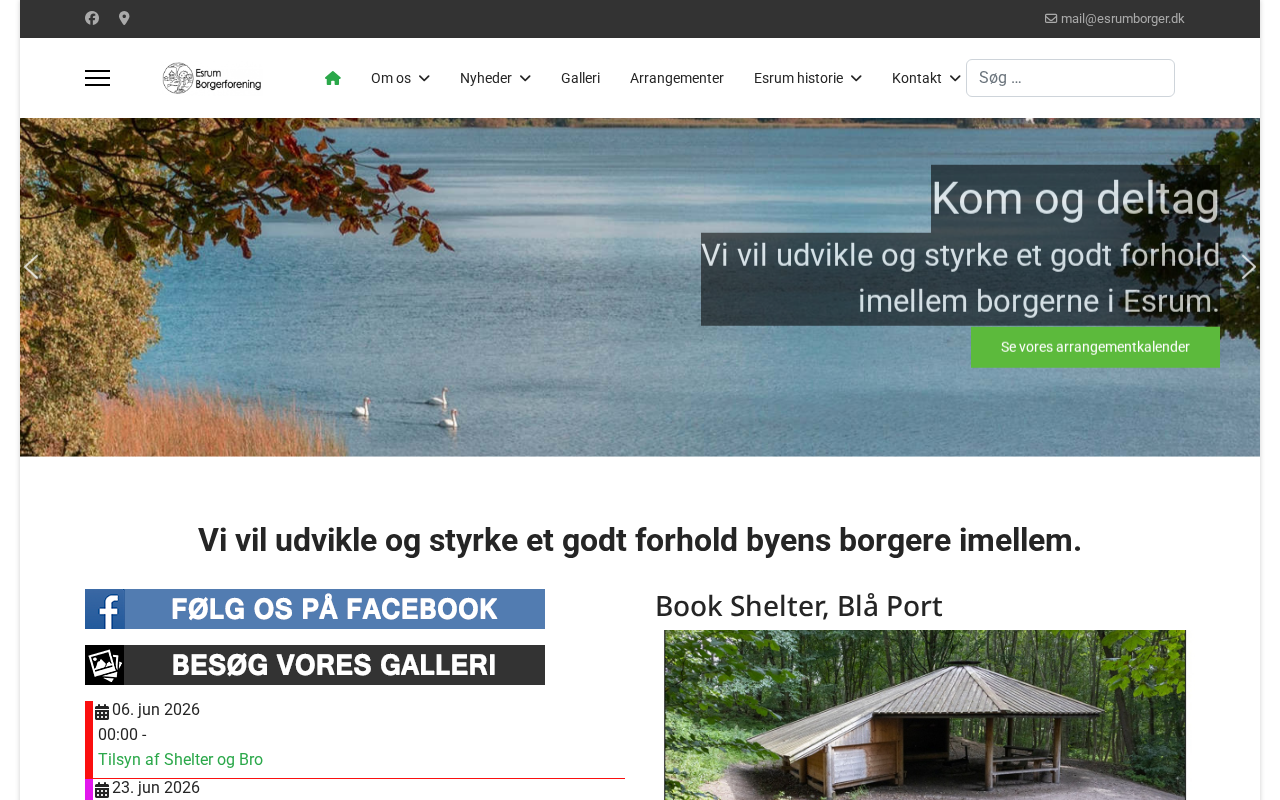Show previous slide with left arrow
This screenshot has width=1280, height=800.
pos(31,267)
